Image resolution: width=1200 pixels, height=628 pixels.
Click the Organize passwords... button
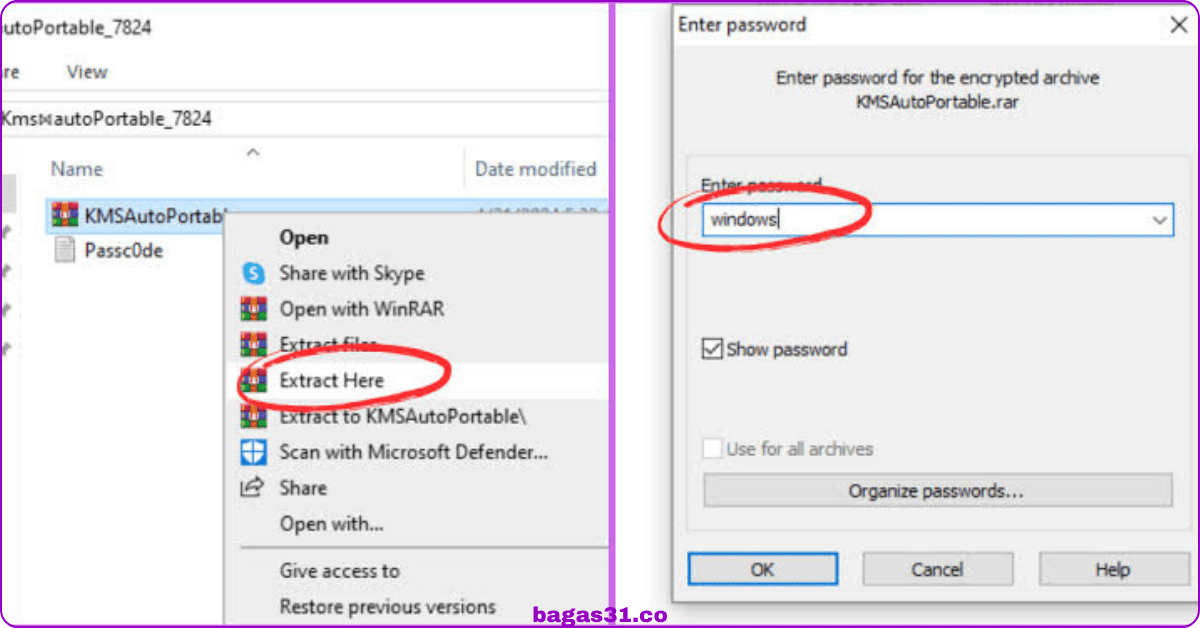[x=937, y=491]
